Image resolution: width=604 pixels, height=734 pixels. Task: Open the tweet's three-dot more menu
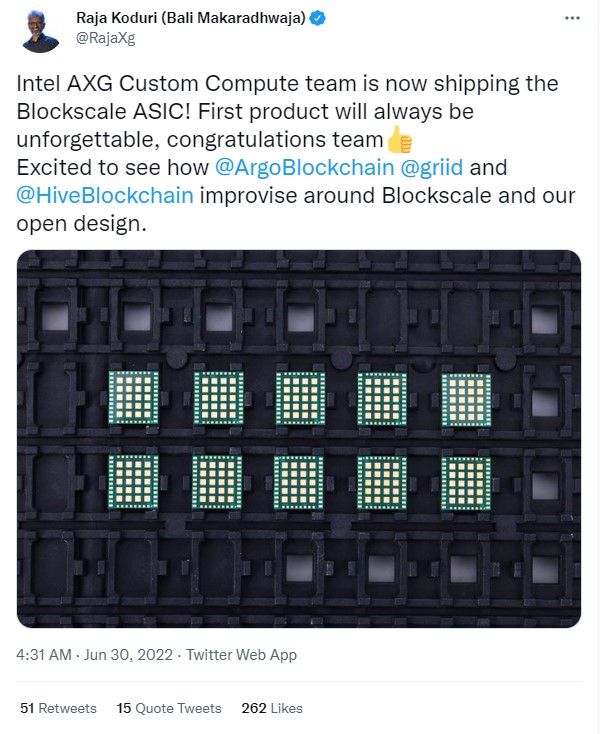572,18
